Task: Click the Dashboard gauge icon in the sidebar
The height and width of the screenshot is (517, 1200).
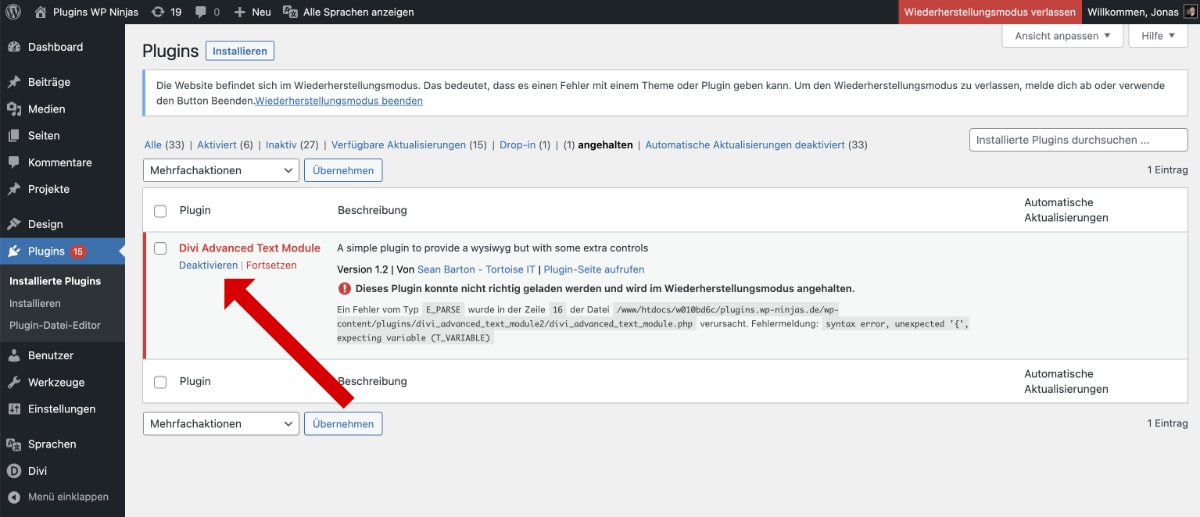Action: 14,47
